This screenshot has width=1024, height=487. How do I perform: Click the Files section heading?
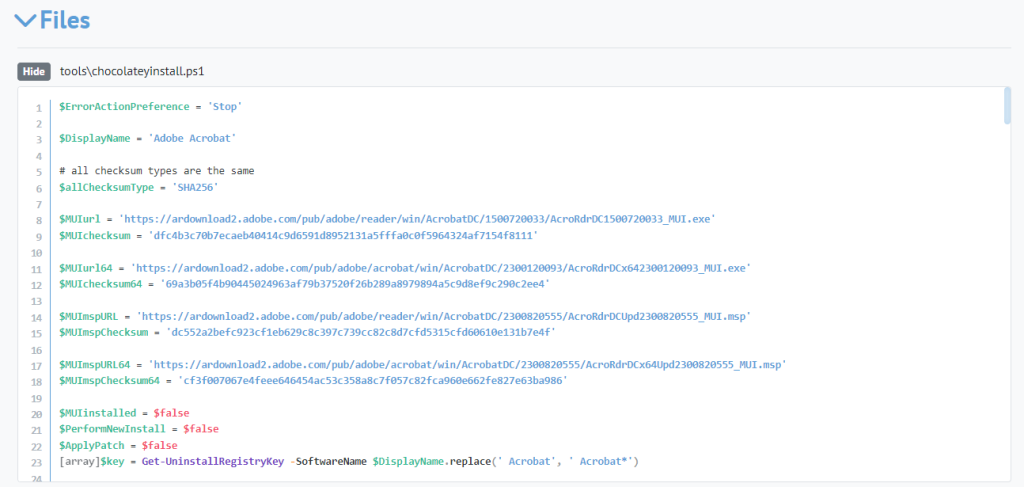tap(65, 20)
